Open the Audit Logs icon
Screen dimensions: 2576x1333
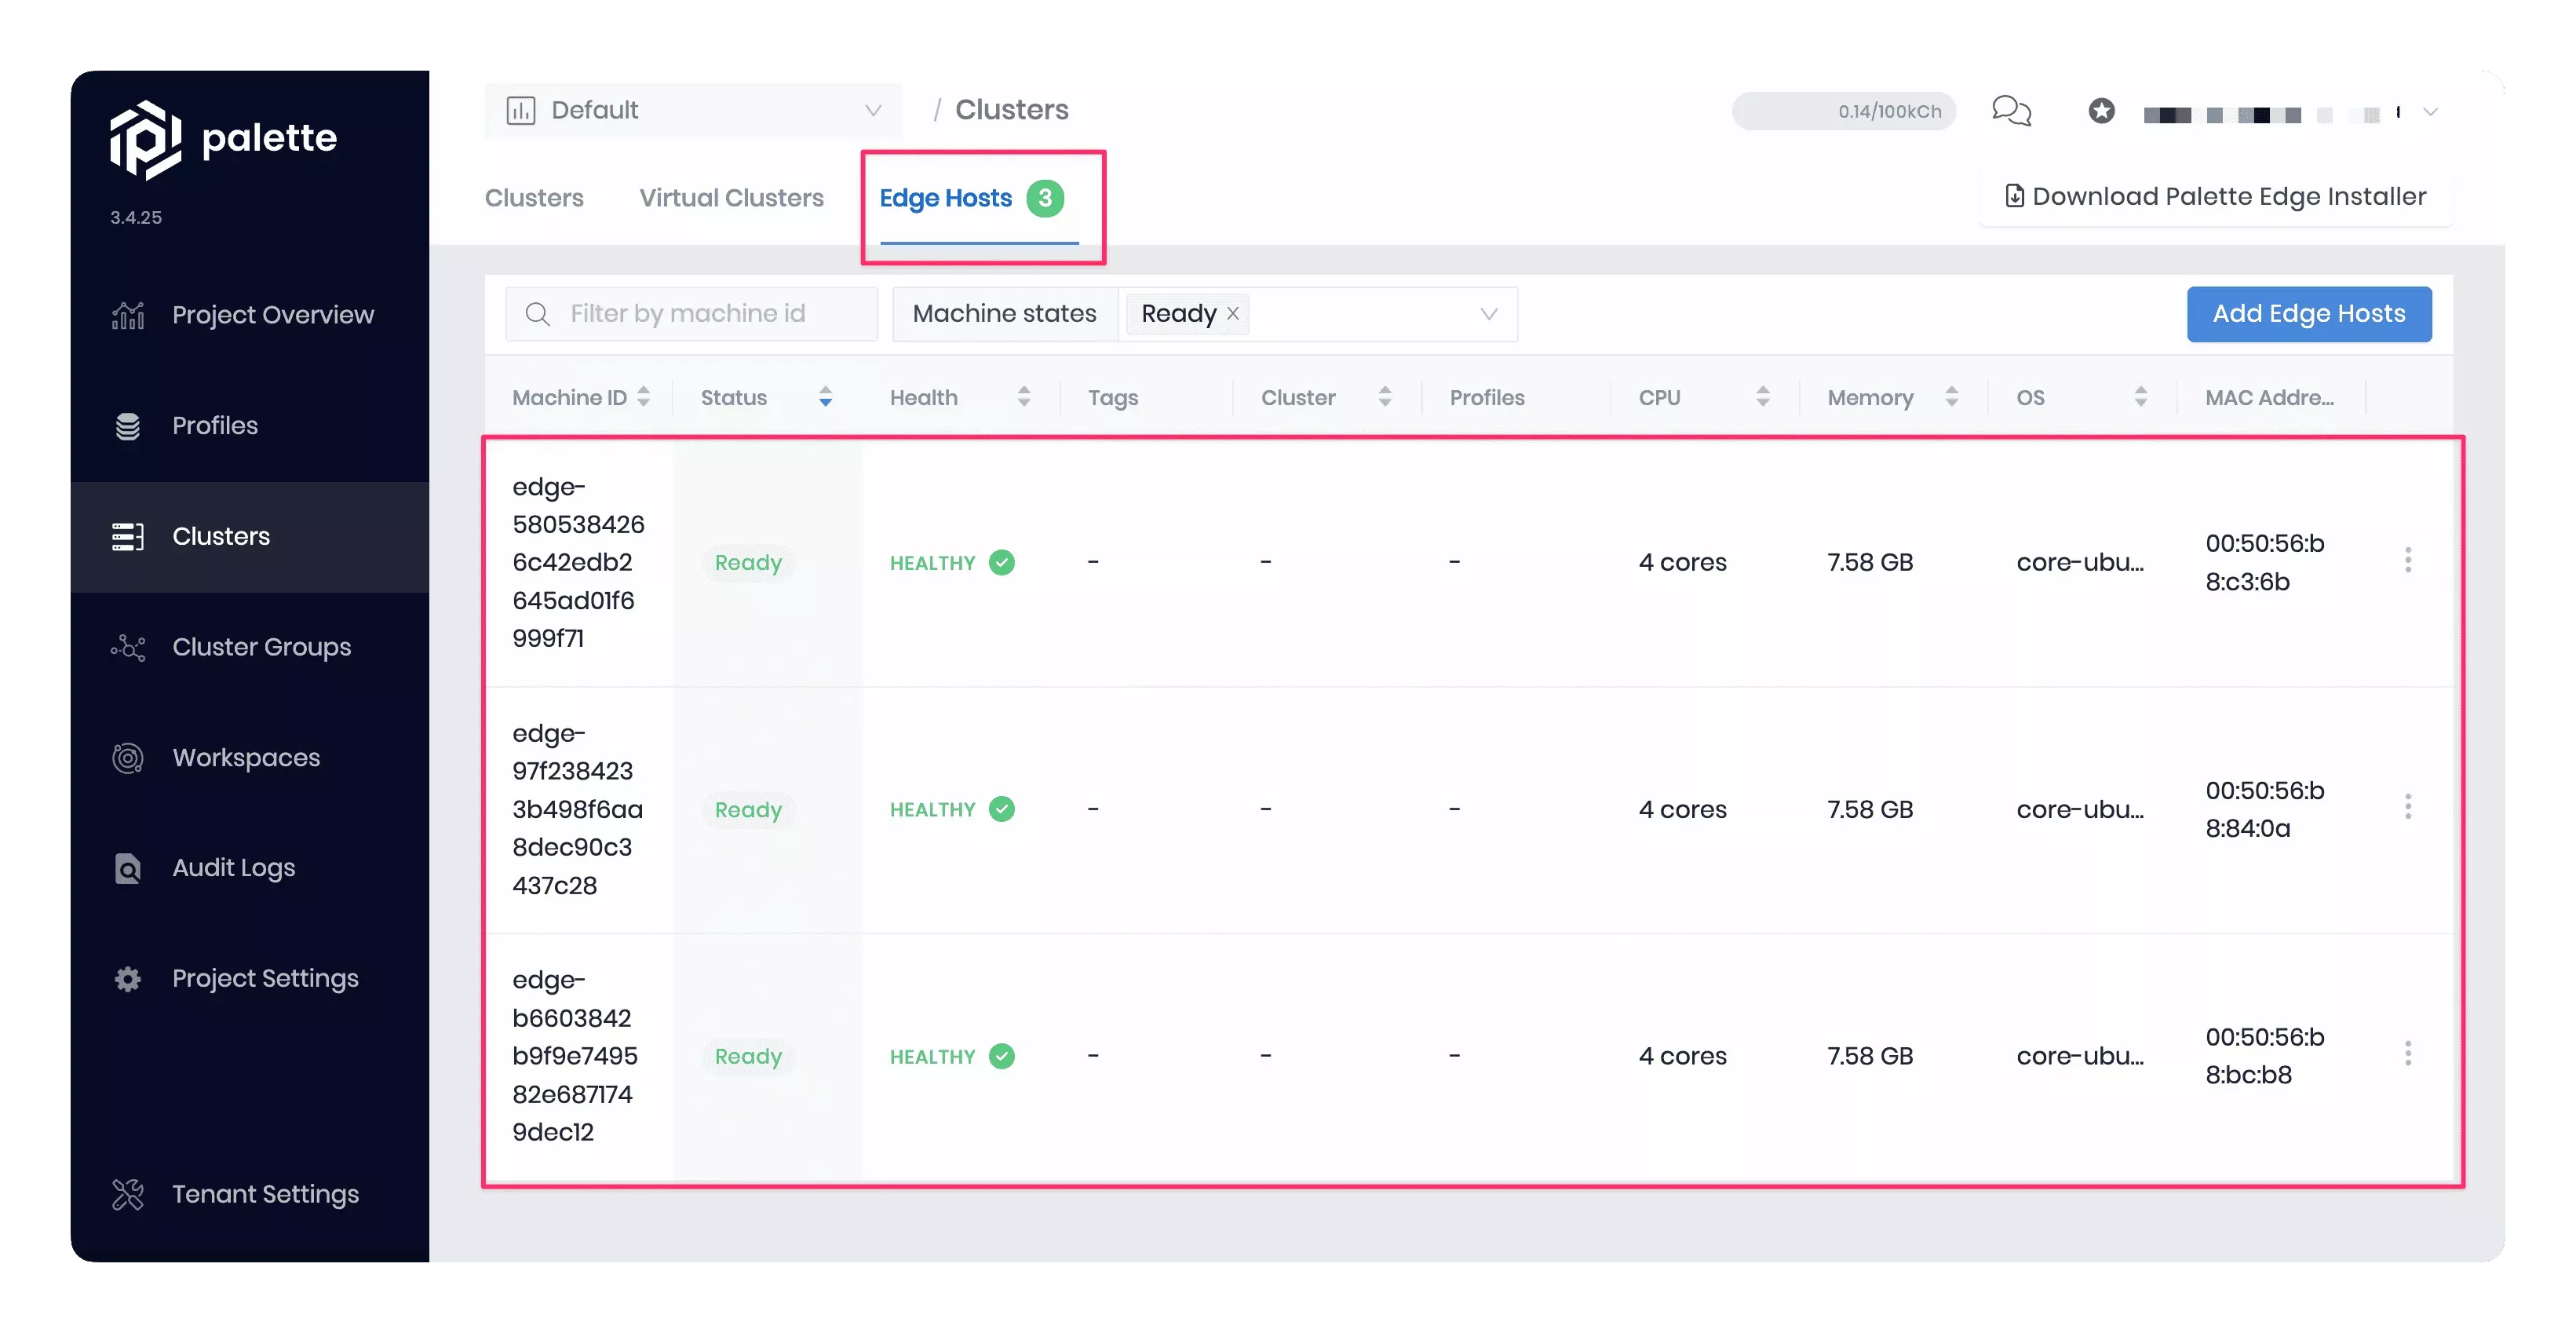(127, 867)
